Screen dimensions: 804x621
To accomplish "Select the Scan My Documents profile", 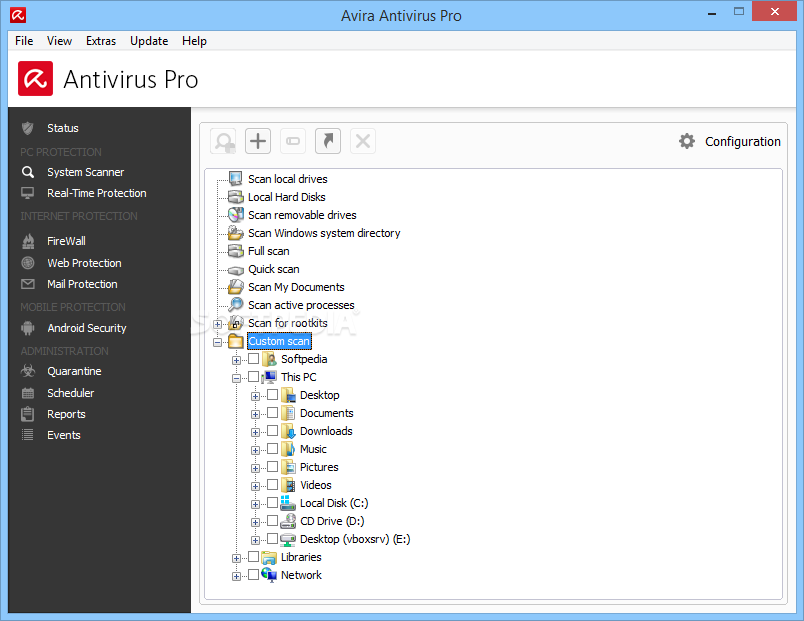I will (x=296, y=287).
